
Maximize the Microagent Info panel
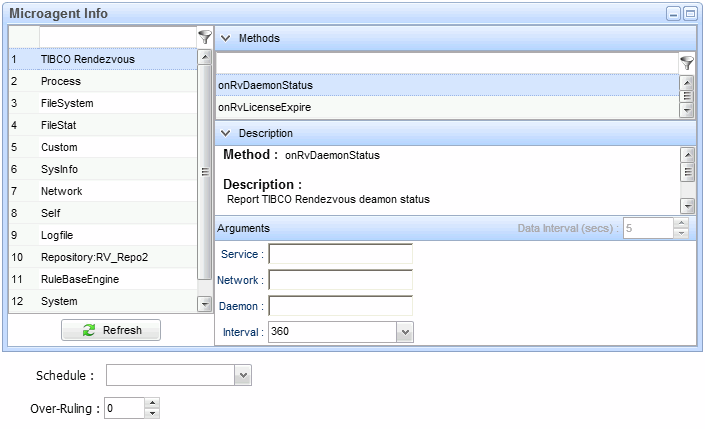690,14
